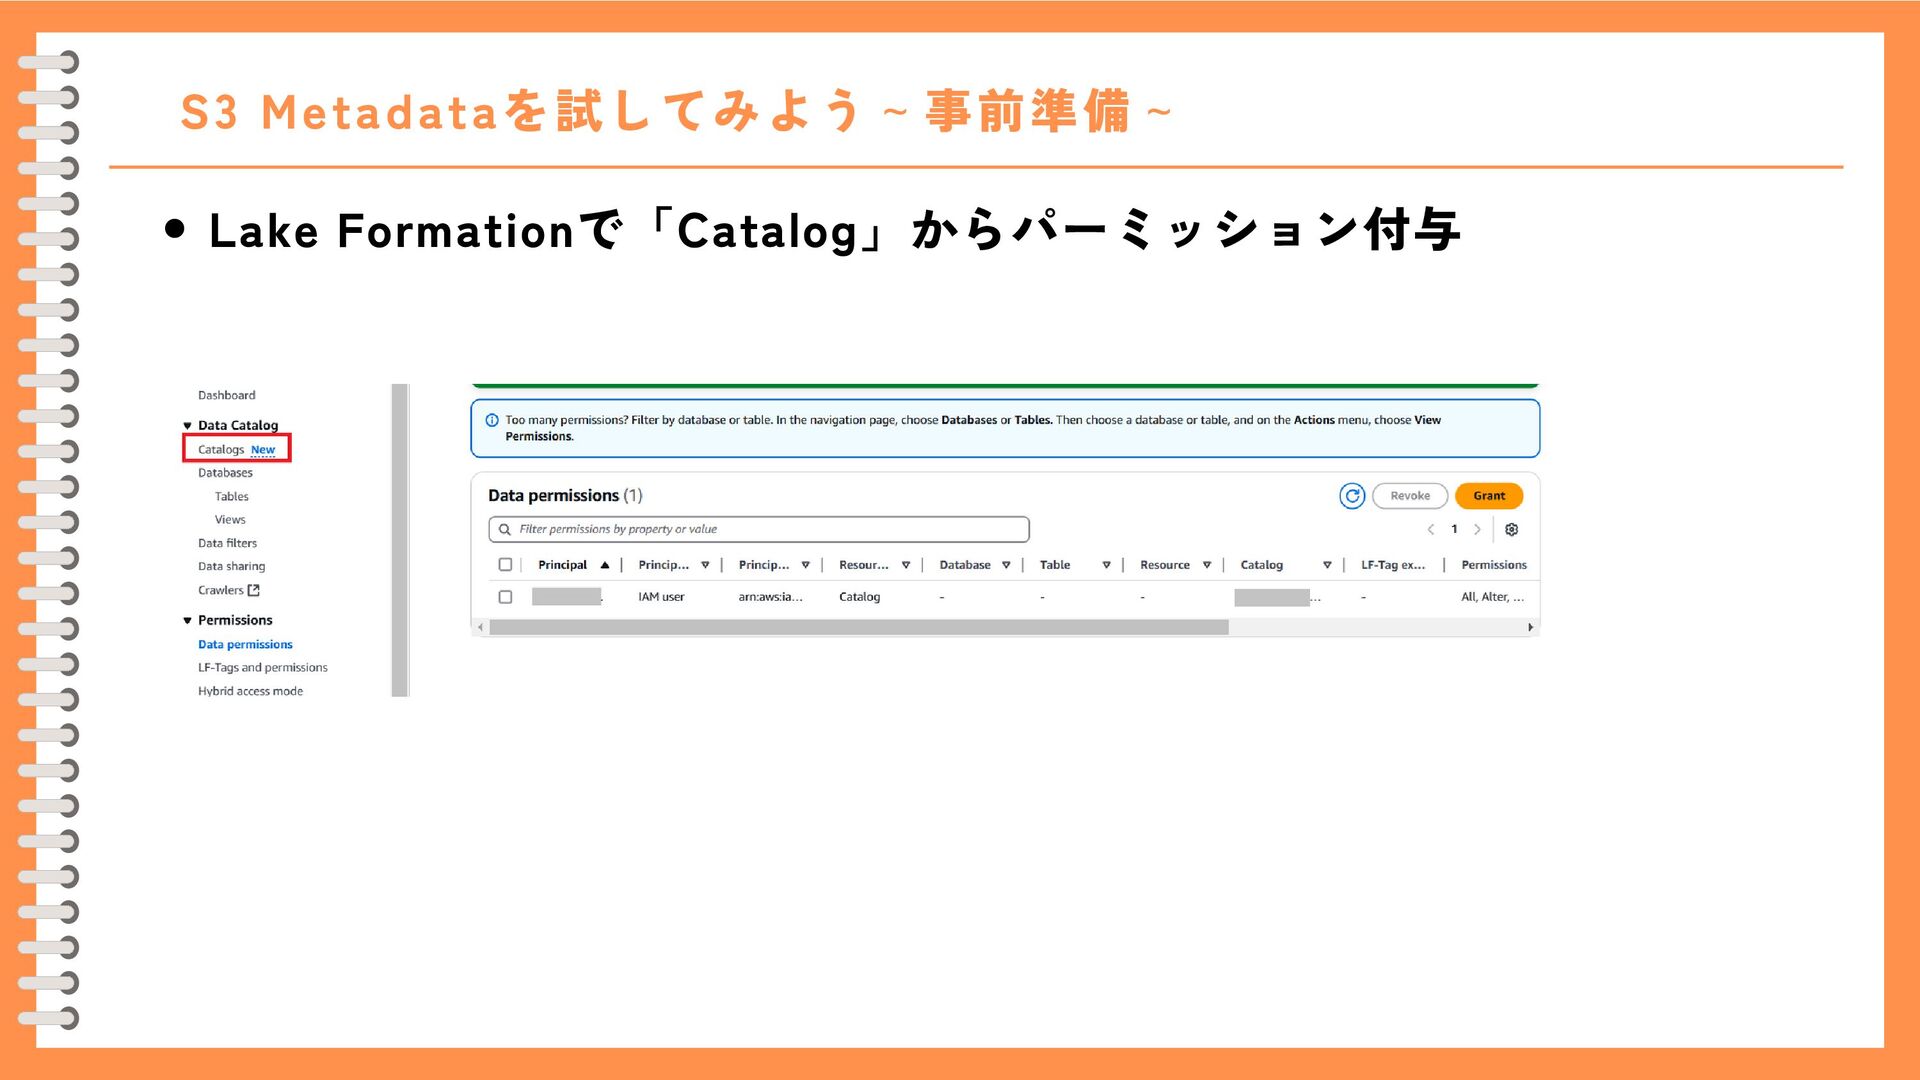Open Data filters in the sidebar
This screenshot has height=1080, width=1920.
click(227, 543)
